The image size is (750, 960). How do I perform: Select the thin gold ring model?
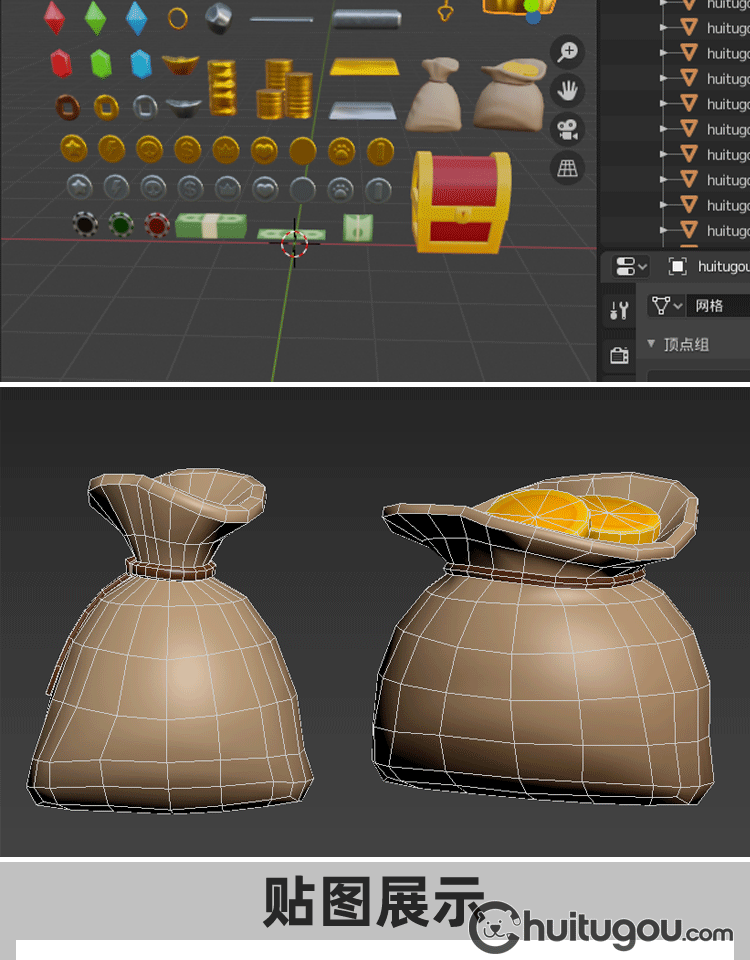tap(178, 18)
